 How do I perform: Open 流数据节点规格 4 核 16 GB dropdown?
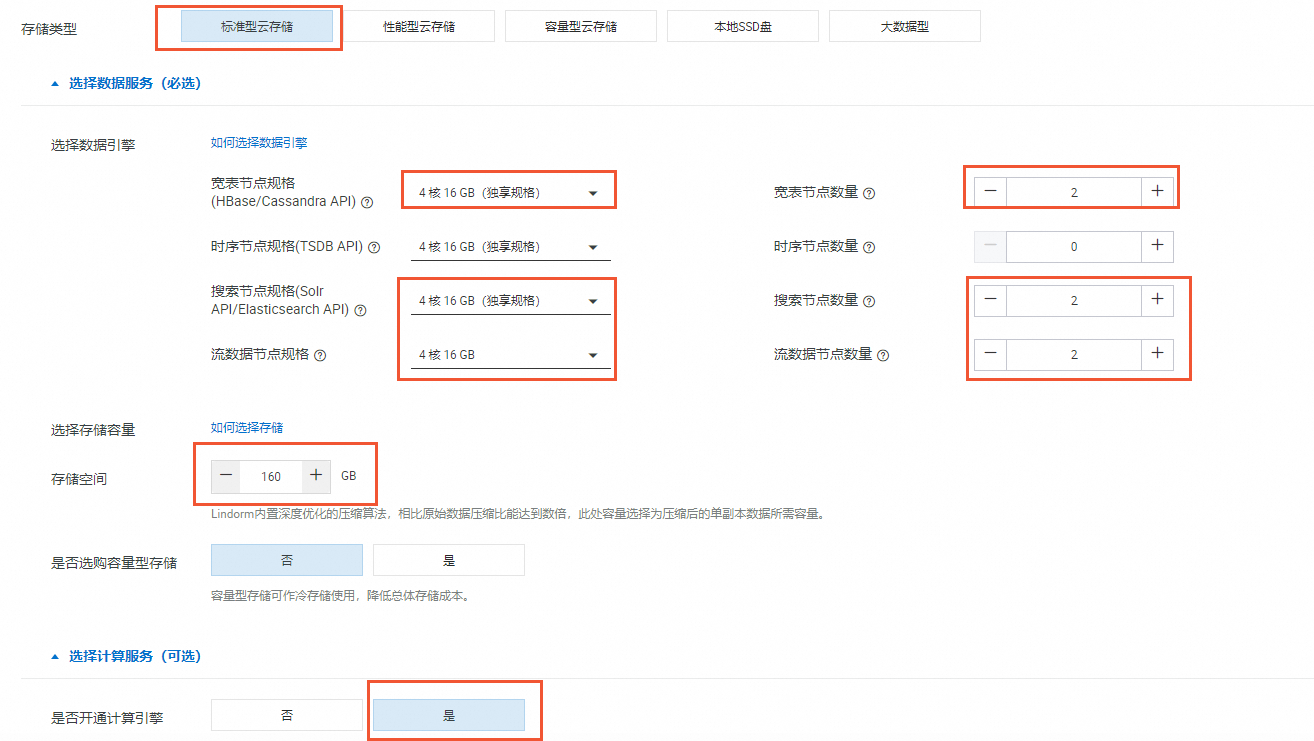click(x=510, y=354)
